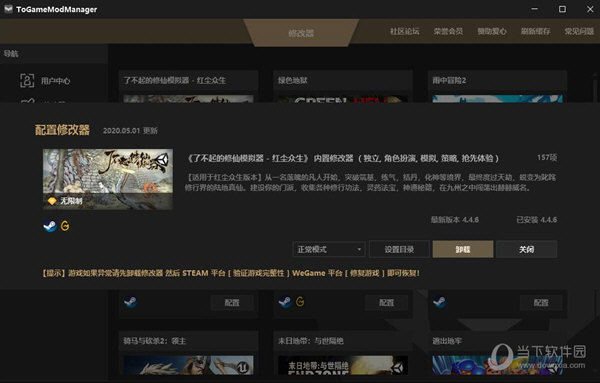The image size is (600, 383).
Task: Click WeGame icon in config dialog
Action: coord(65,226)
